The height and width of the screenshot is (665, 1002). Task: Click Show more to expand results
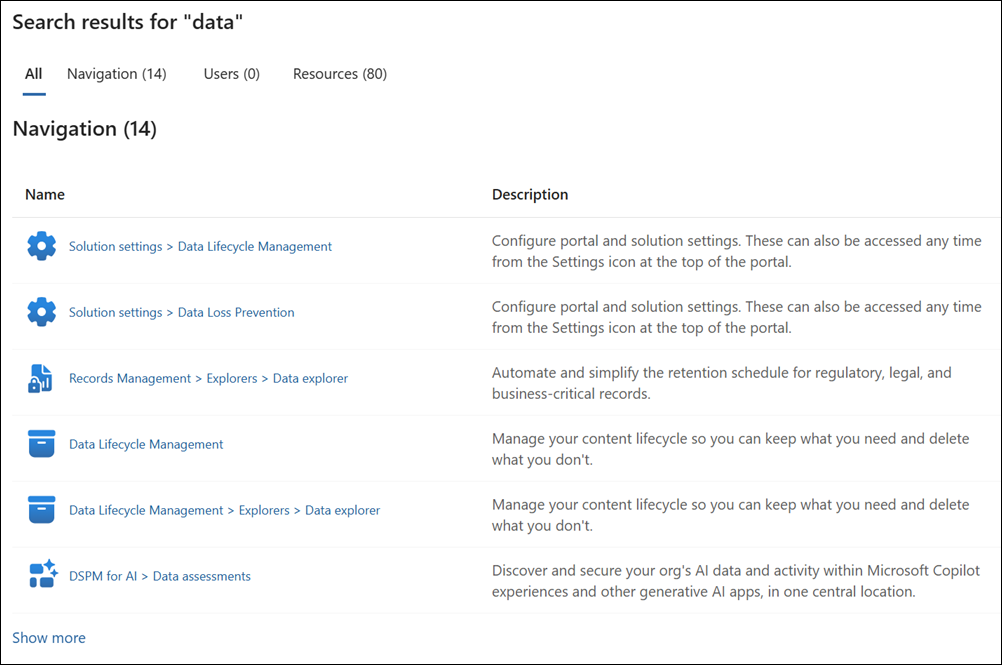point(49,637)
